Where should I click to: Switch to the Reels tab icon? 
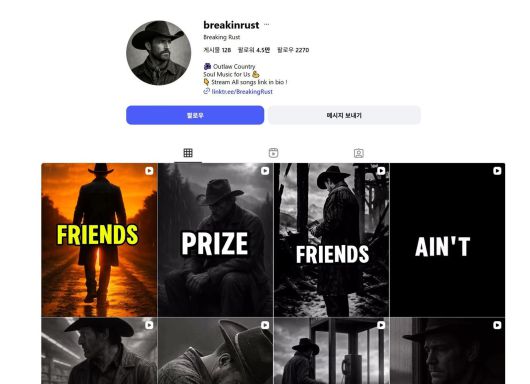point(273,153)
